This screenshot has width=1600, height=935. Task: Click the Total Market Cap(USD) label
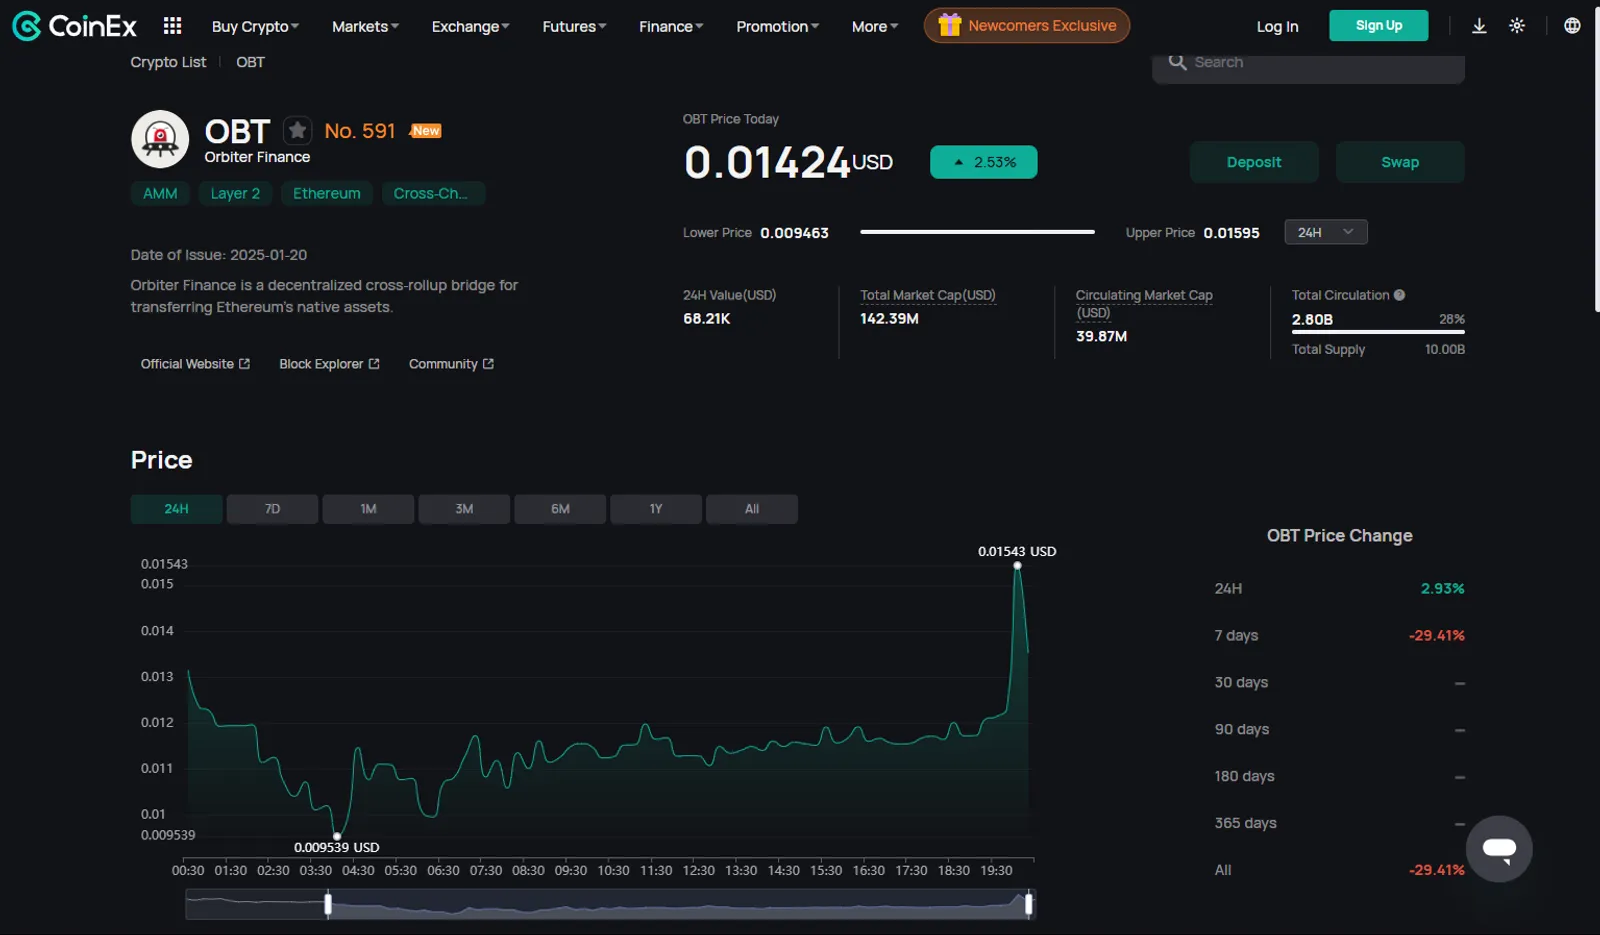click(x=928, y=295)
